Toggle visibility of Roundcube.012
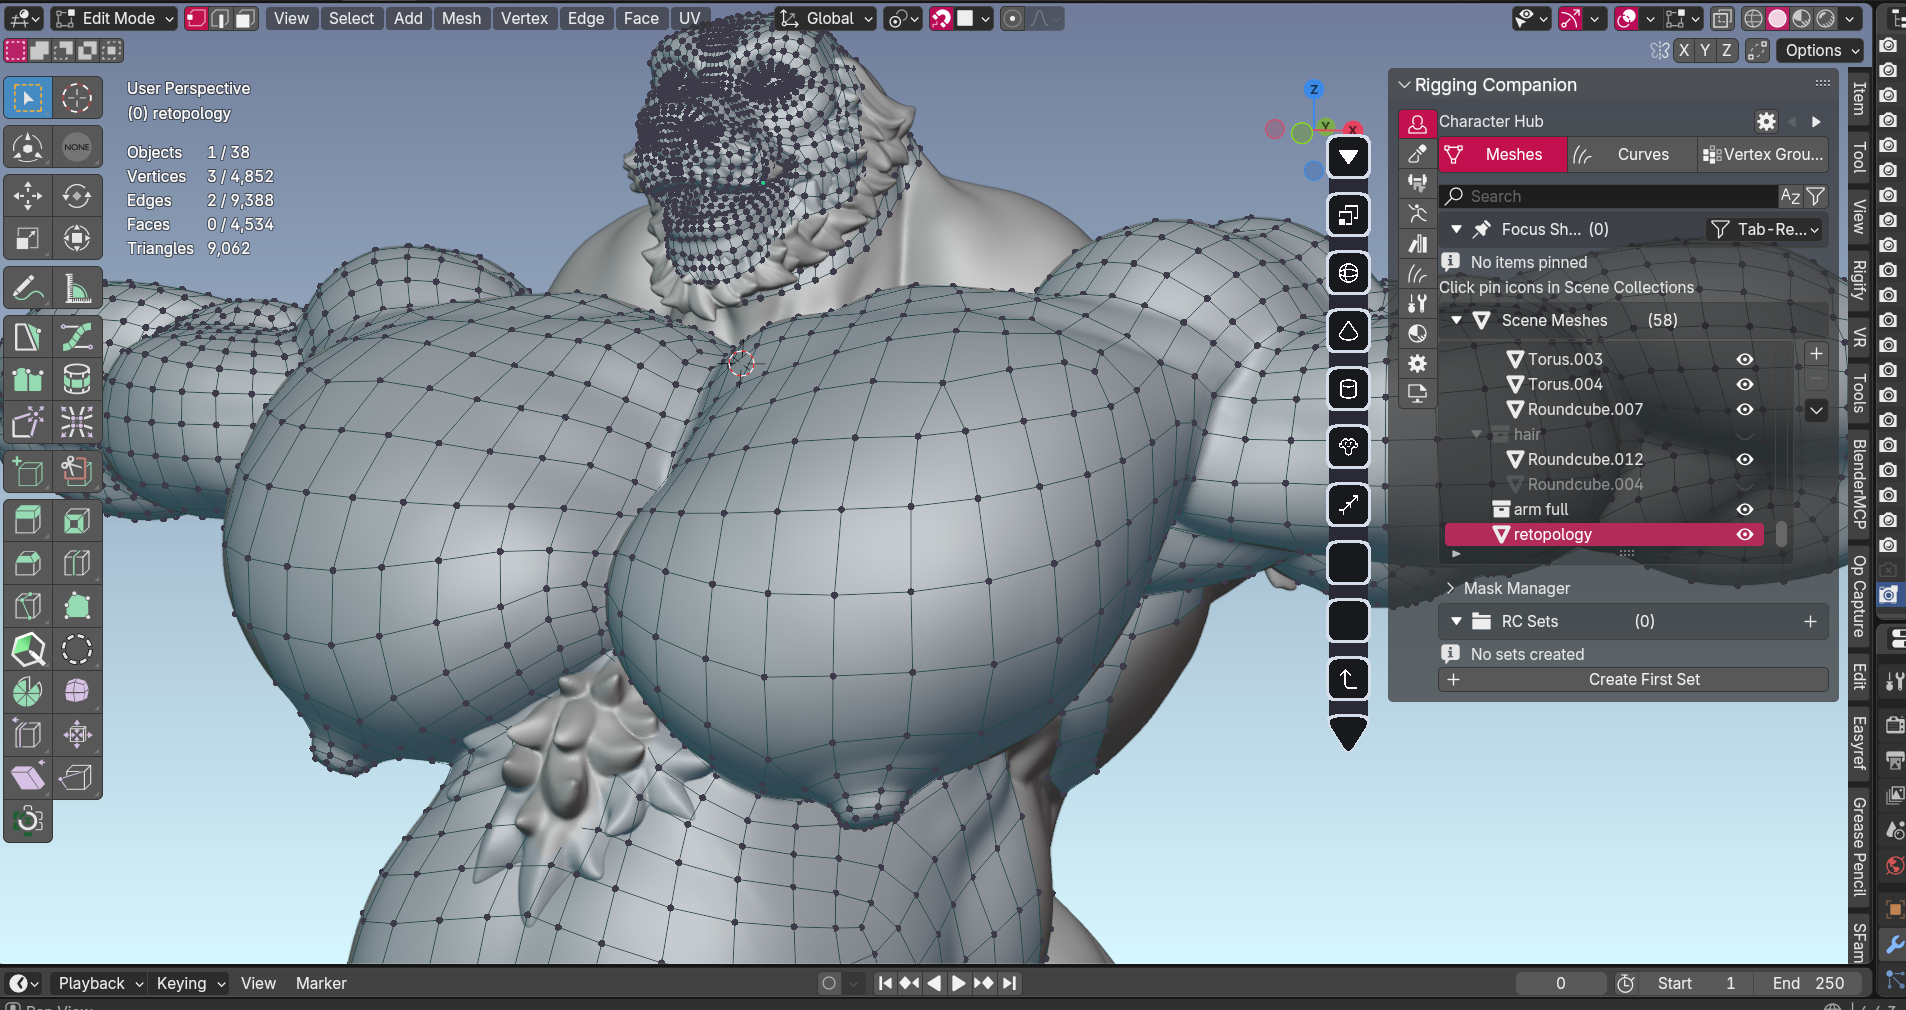 point(1745,460)
